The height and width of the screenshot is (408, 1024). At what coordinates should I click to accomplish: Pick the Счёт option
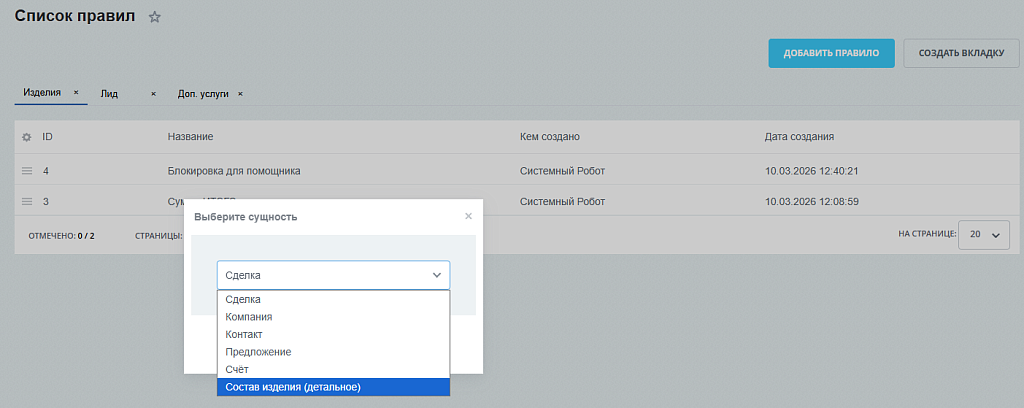click(333, 369)
